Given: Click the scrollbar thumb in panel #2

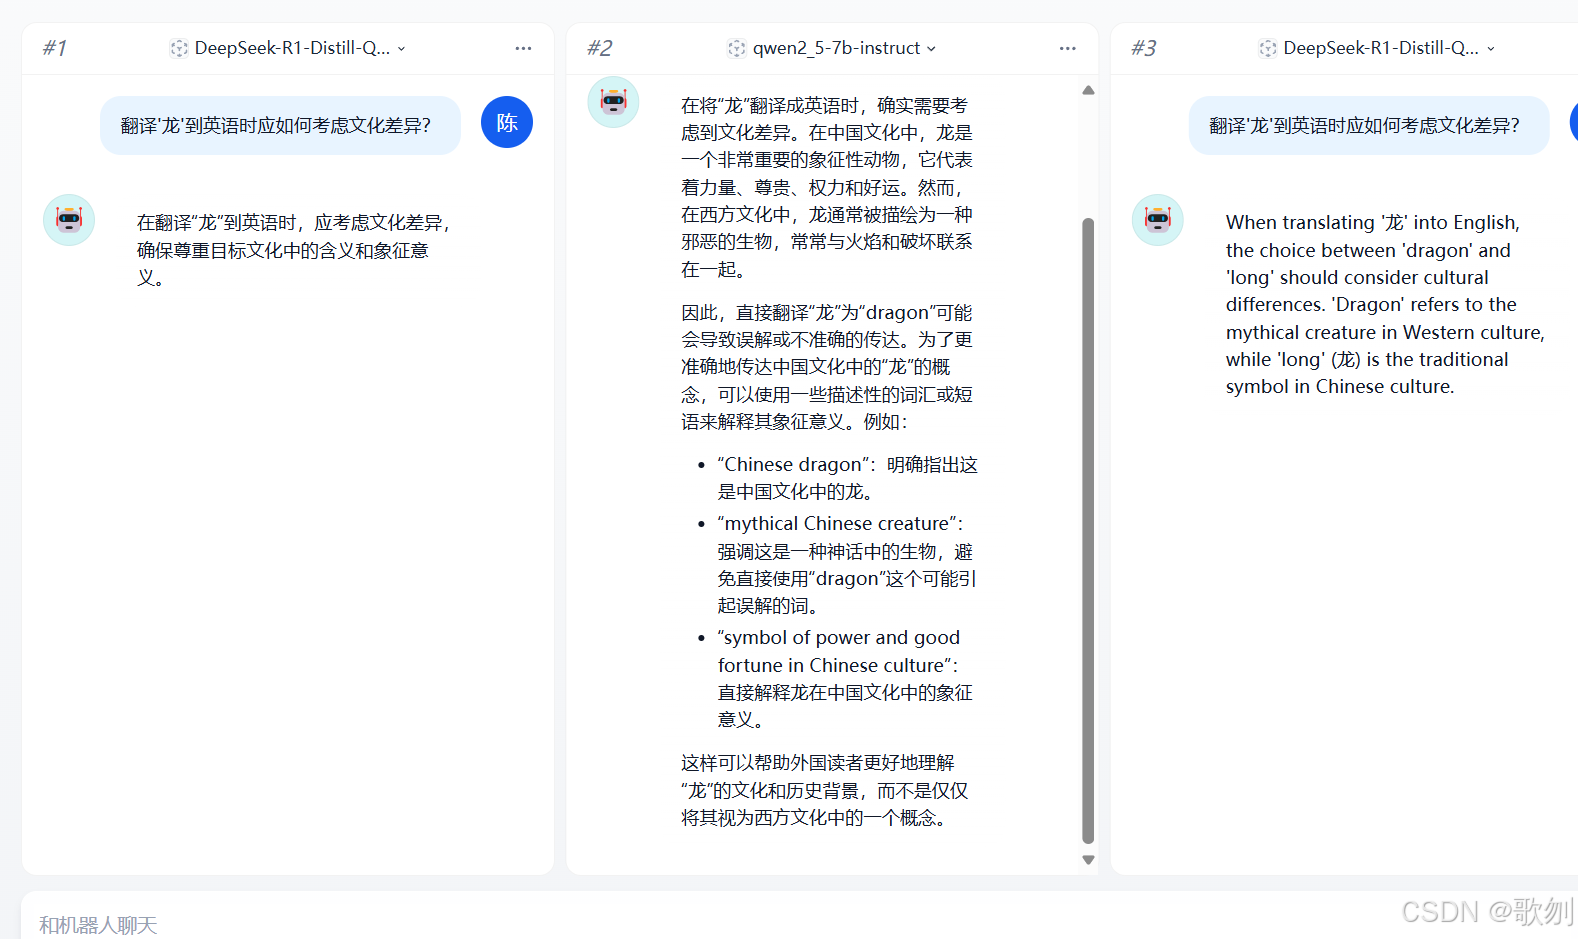Looking at the screenshot, I should pos(1088,530).
